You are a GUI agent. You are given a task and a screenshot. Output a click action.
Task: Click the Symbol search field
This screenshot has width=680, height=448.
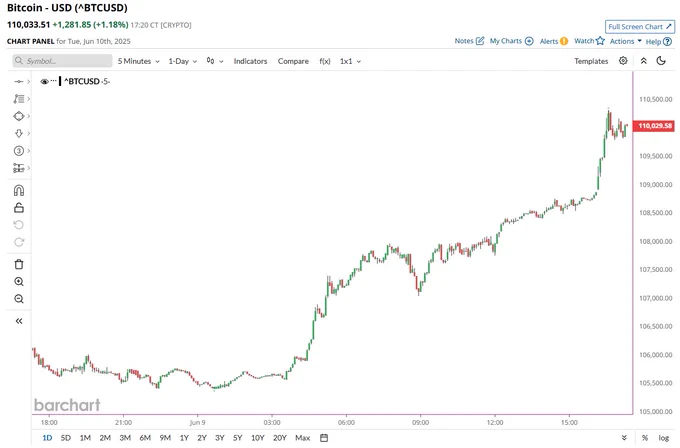point(62,61)
